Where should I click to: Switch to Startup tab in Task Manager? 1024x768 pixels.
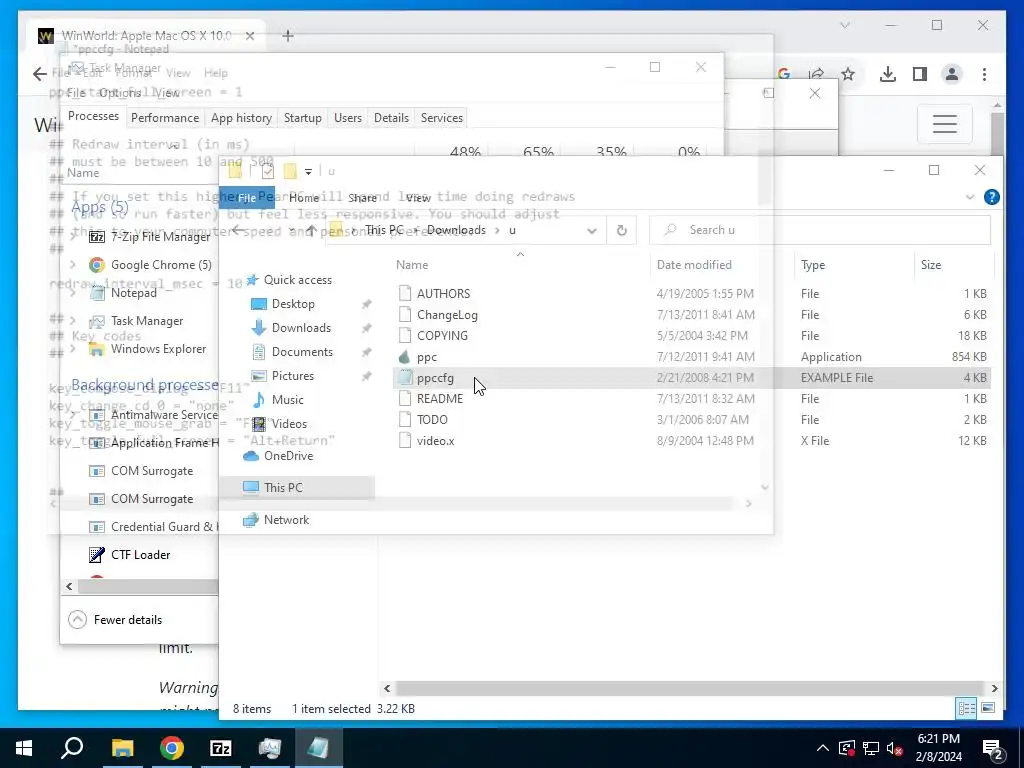click(x=302, y=118)
